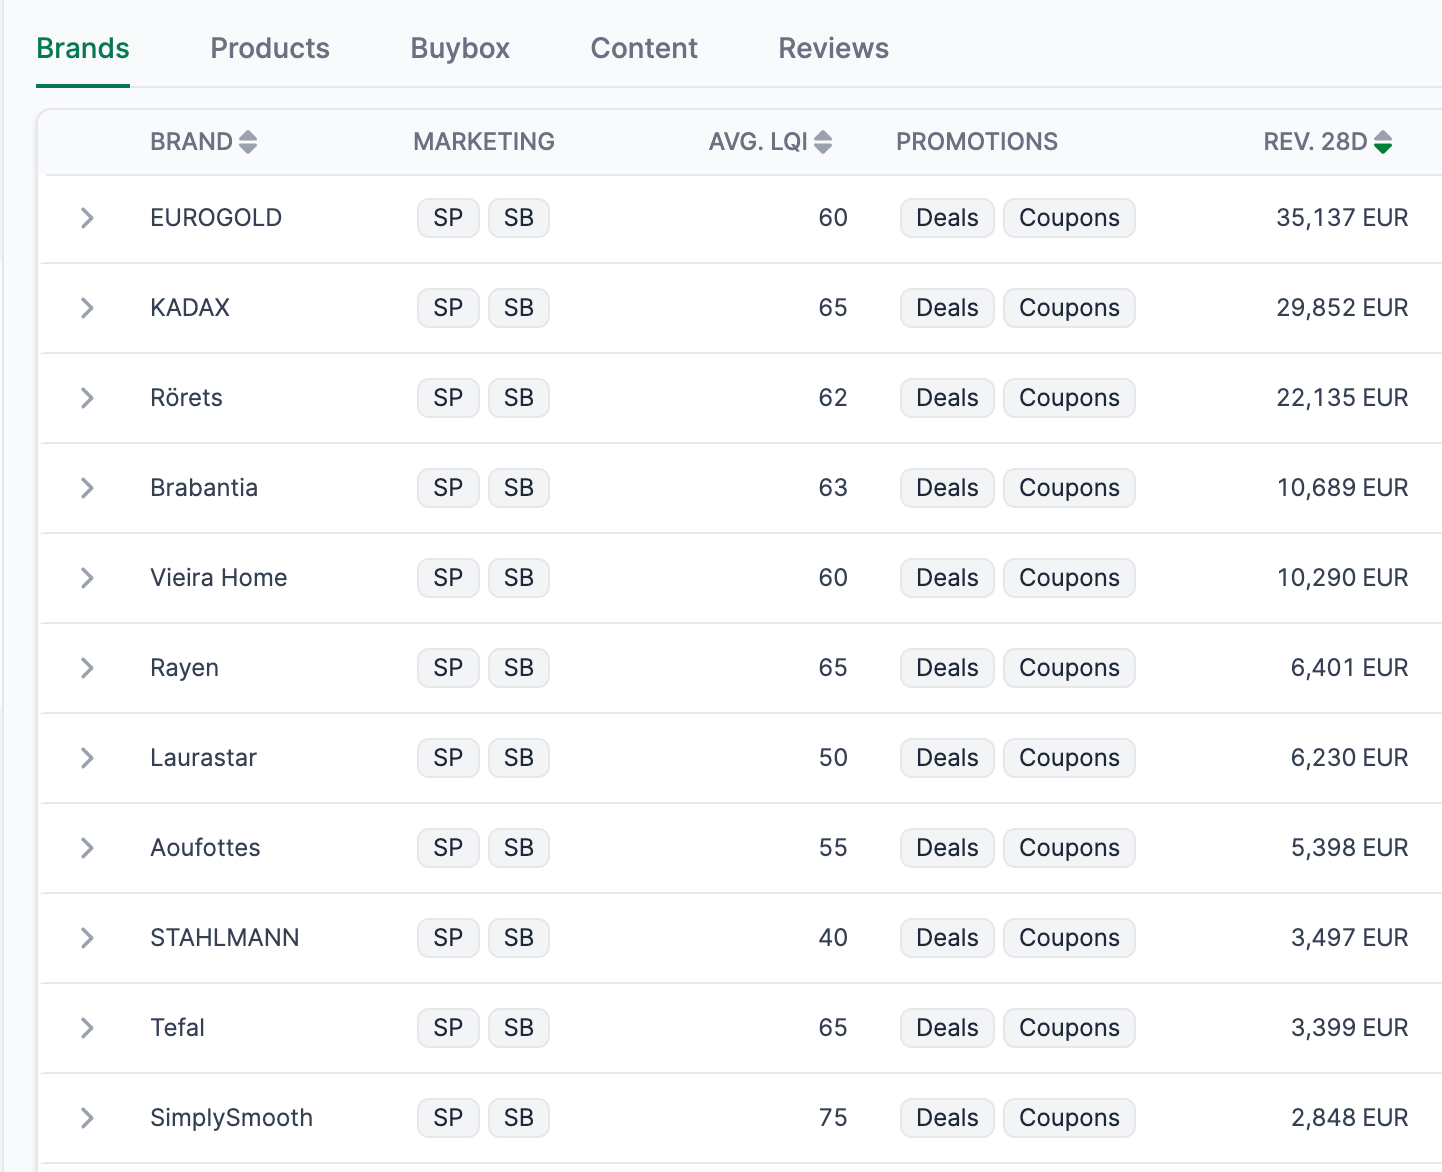Open Coupons for Vieira Home
Viewport: 1442px width, 1172px height.
pos(1068,577)
